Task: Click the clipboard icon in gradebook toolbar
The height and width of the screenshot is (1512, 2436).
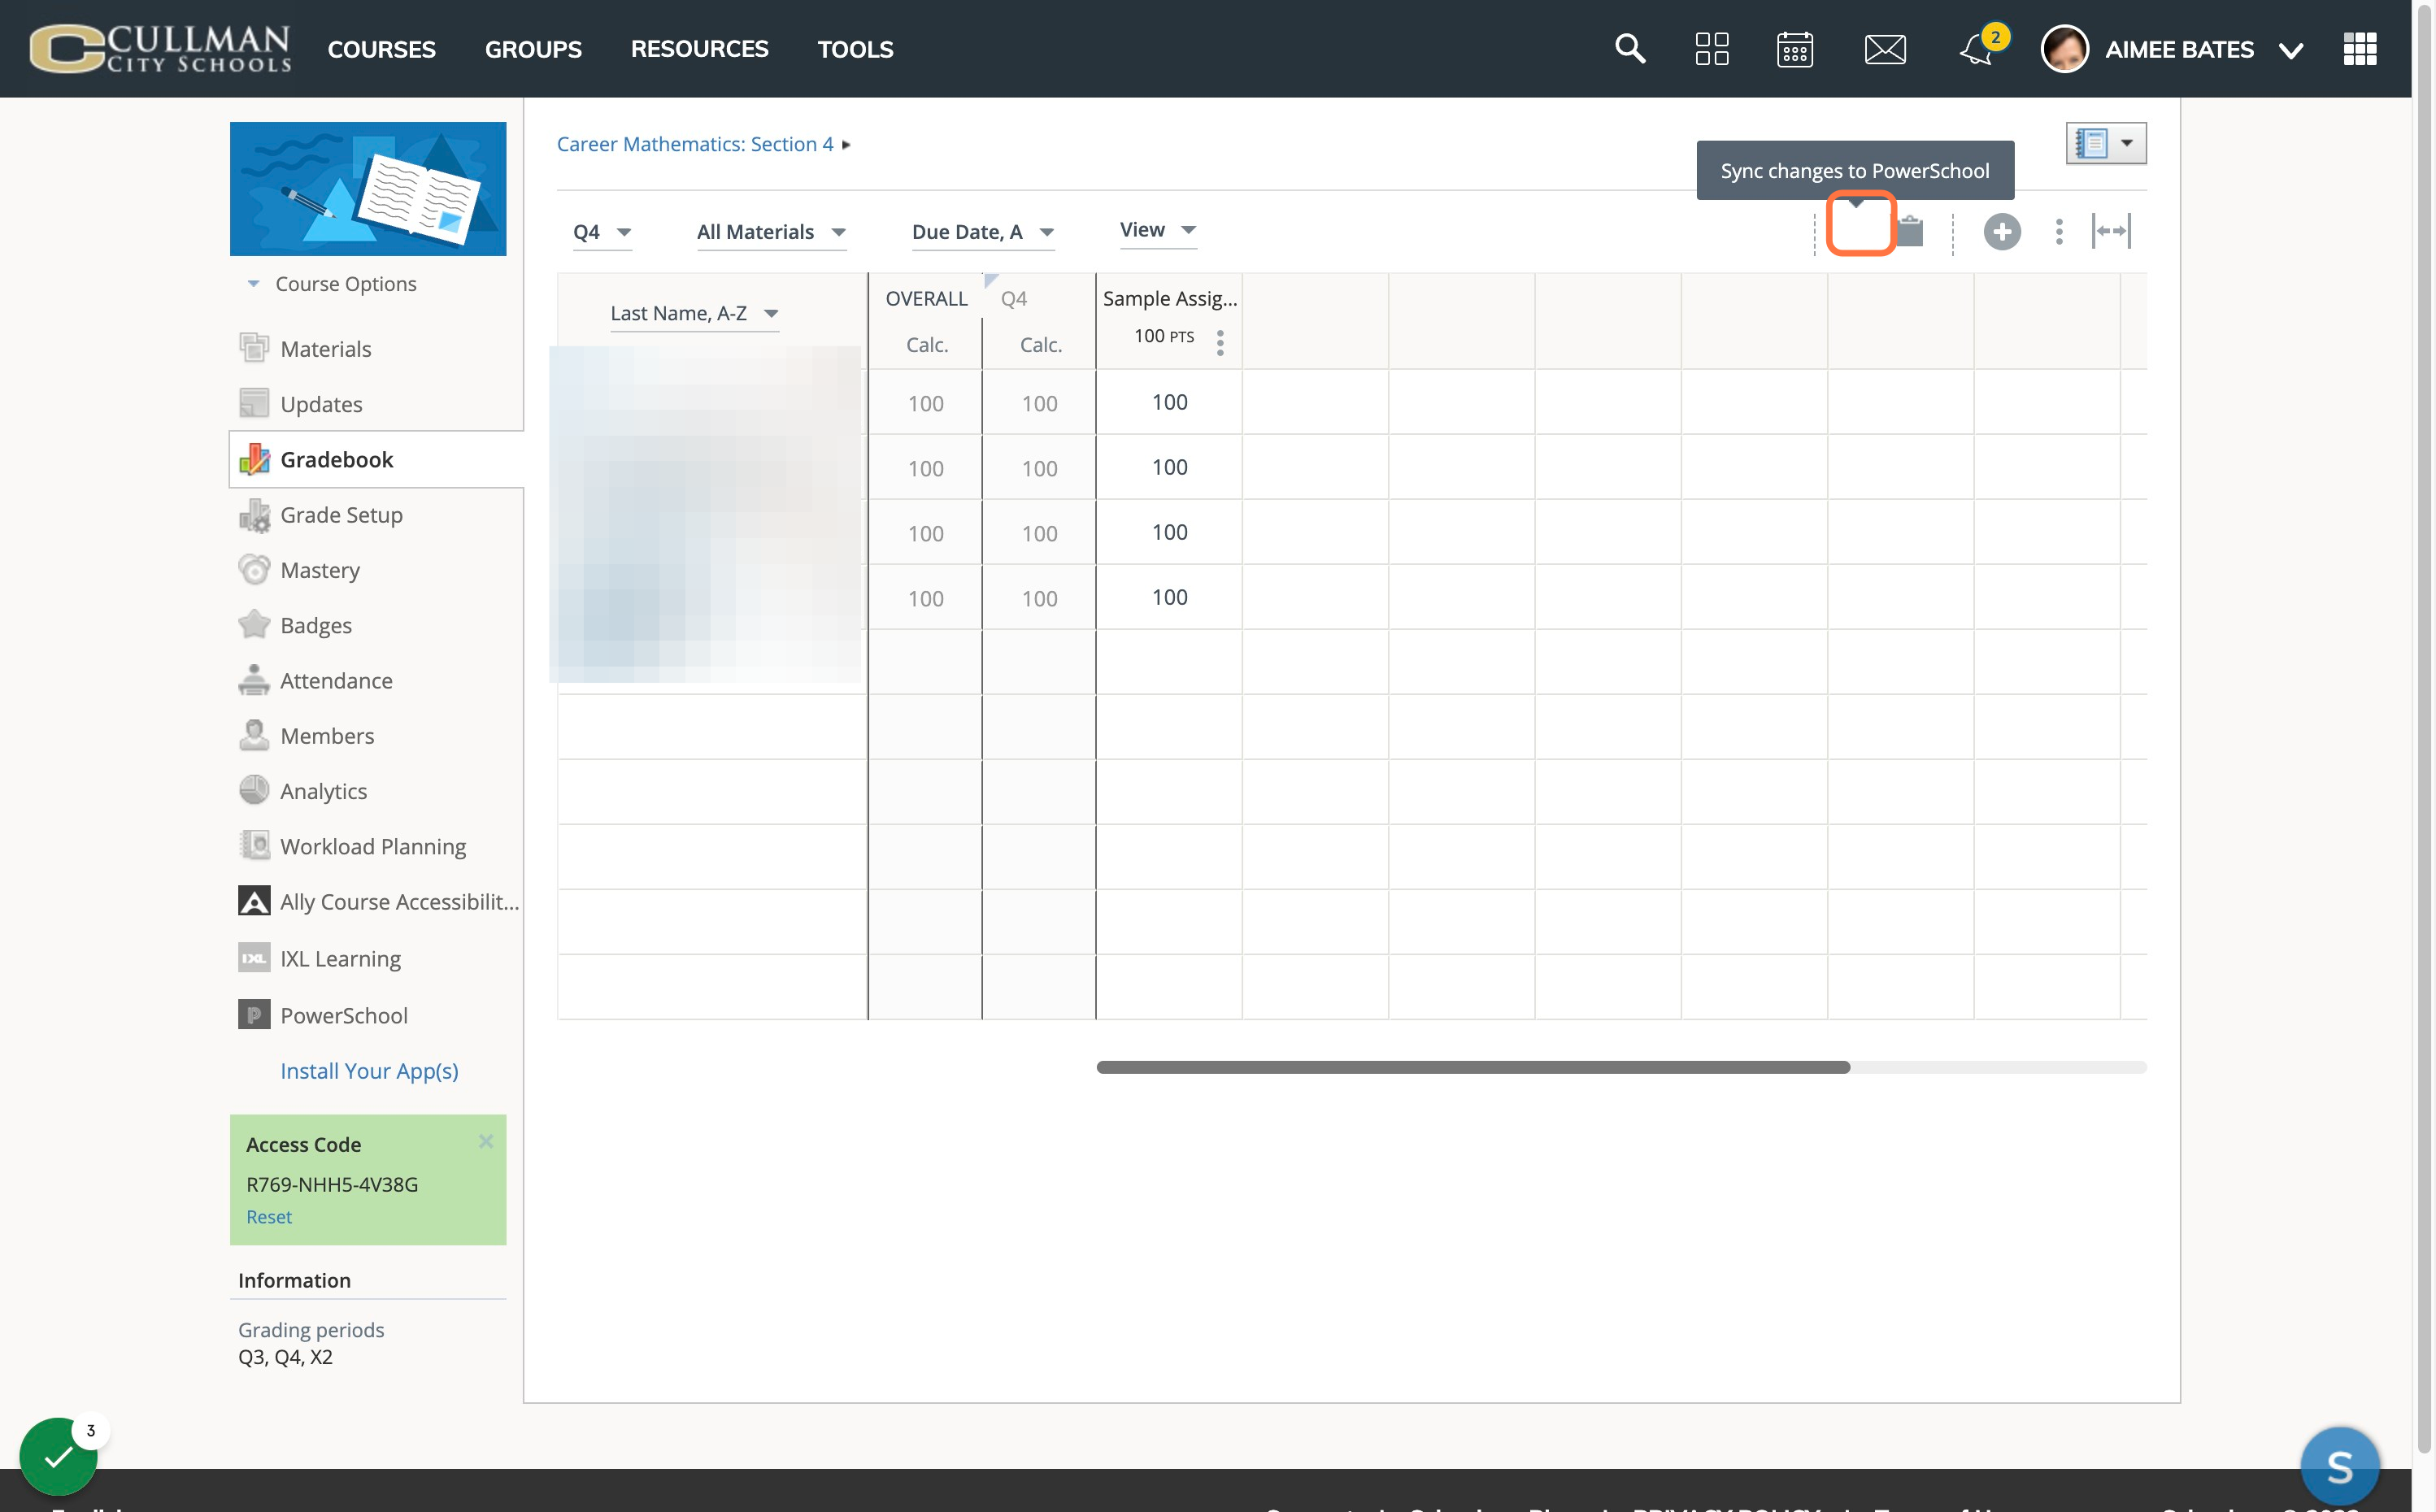Action: pyautogui.click(x=1910, y=231)
